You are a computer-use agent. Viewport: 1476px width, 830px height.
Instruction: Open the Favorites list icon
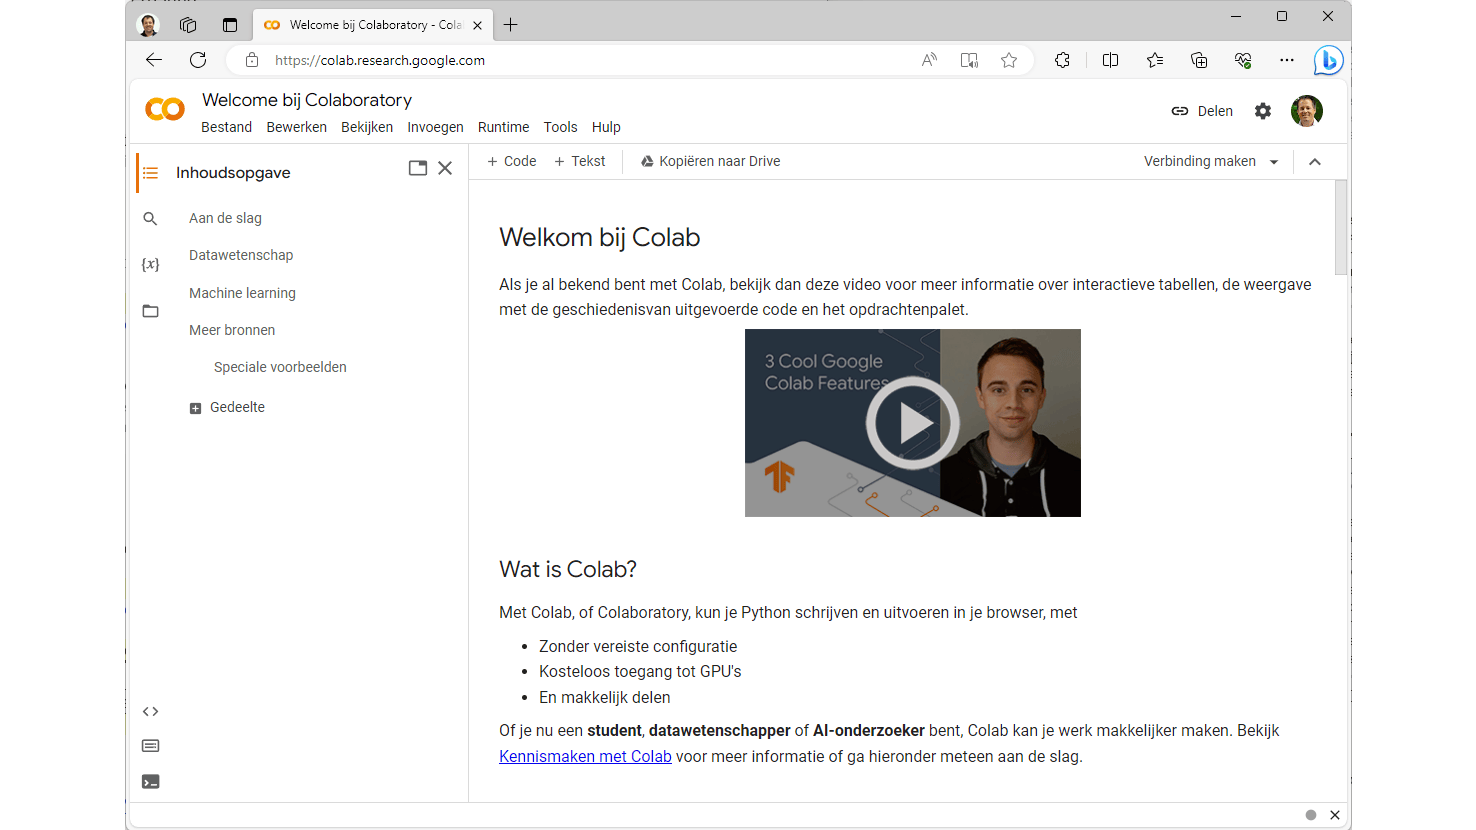click(1155, 60)
